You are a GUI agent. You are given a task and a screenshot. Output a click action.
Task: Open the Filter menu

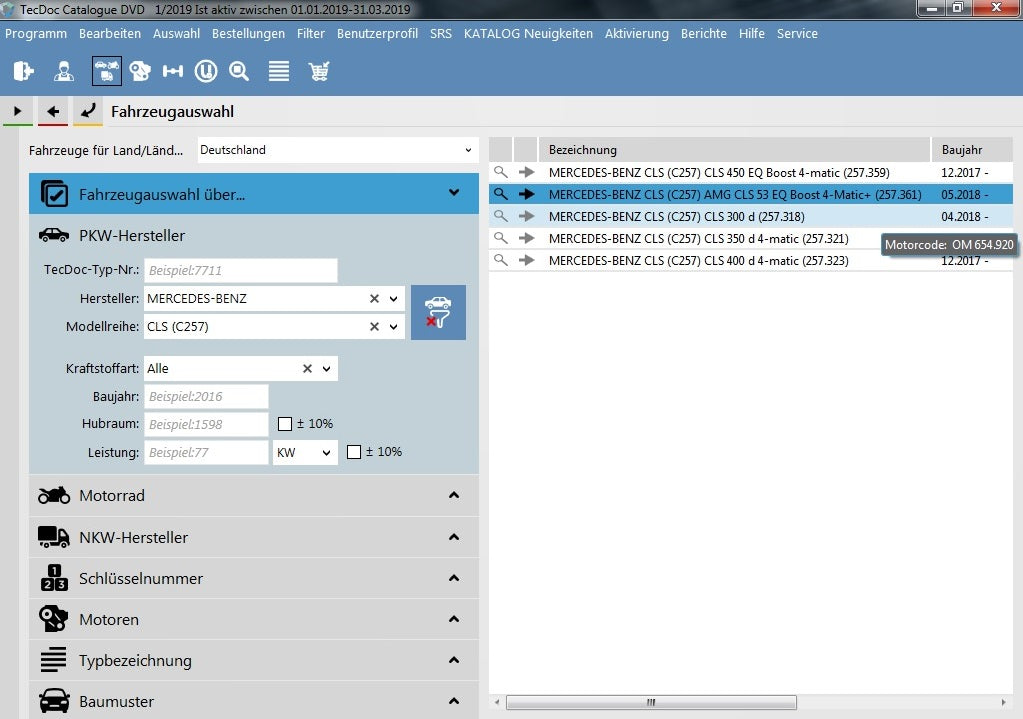pyautogui.click(x=311, y=33)
